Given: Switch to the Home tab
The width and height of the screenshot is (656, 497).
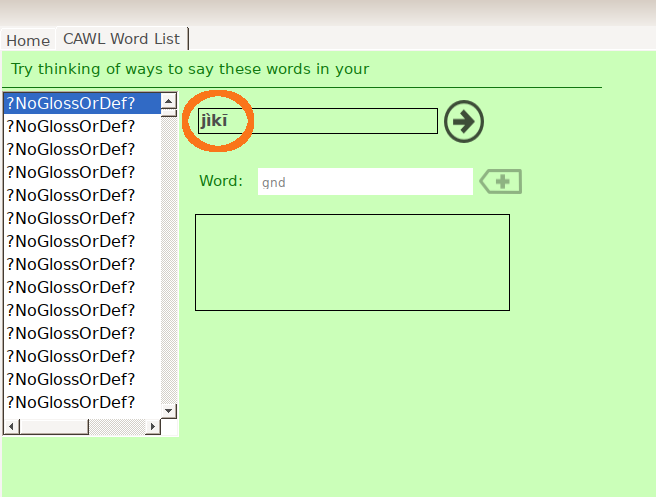Looking at the screenshot, I should 28,41.
